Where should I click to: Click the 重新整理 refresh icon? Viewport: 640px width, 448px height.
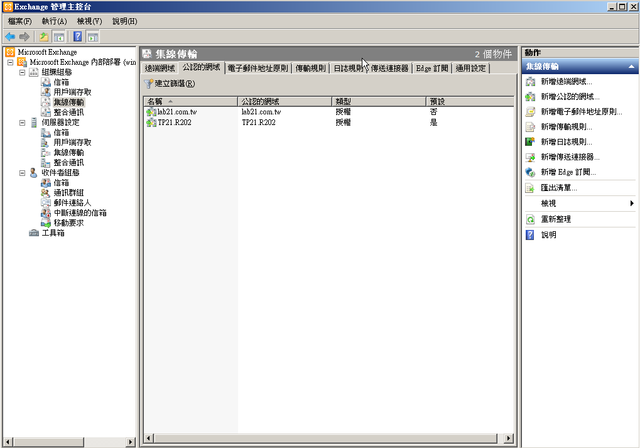pyautogui.click(x=530, y=220)
